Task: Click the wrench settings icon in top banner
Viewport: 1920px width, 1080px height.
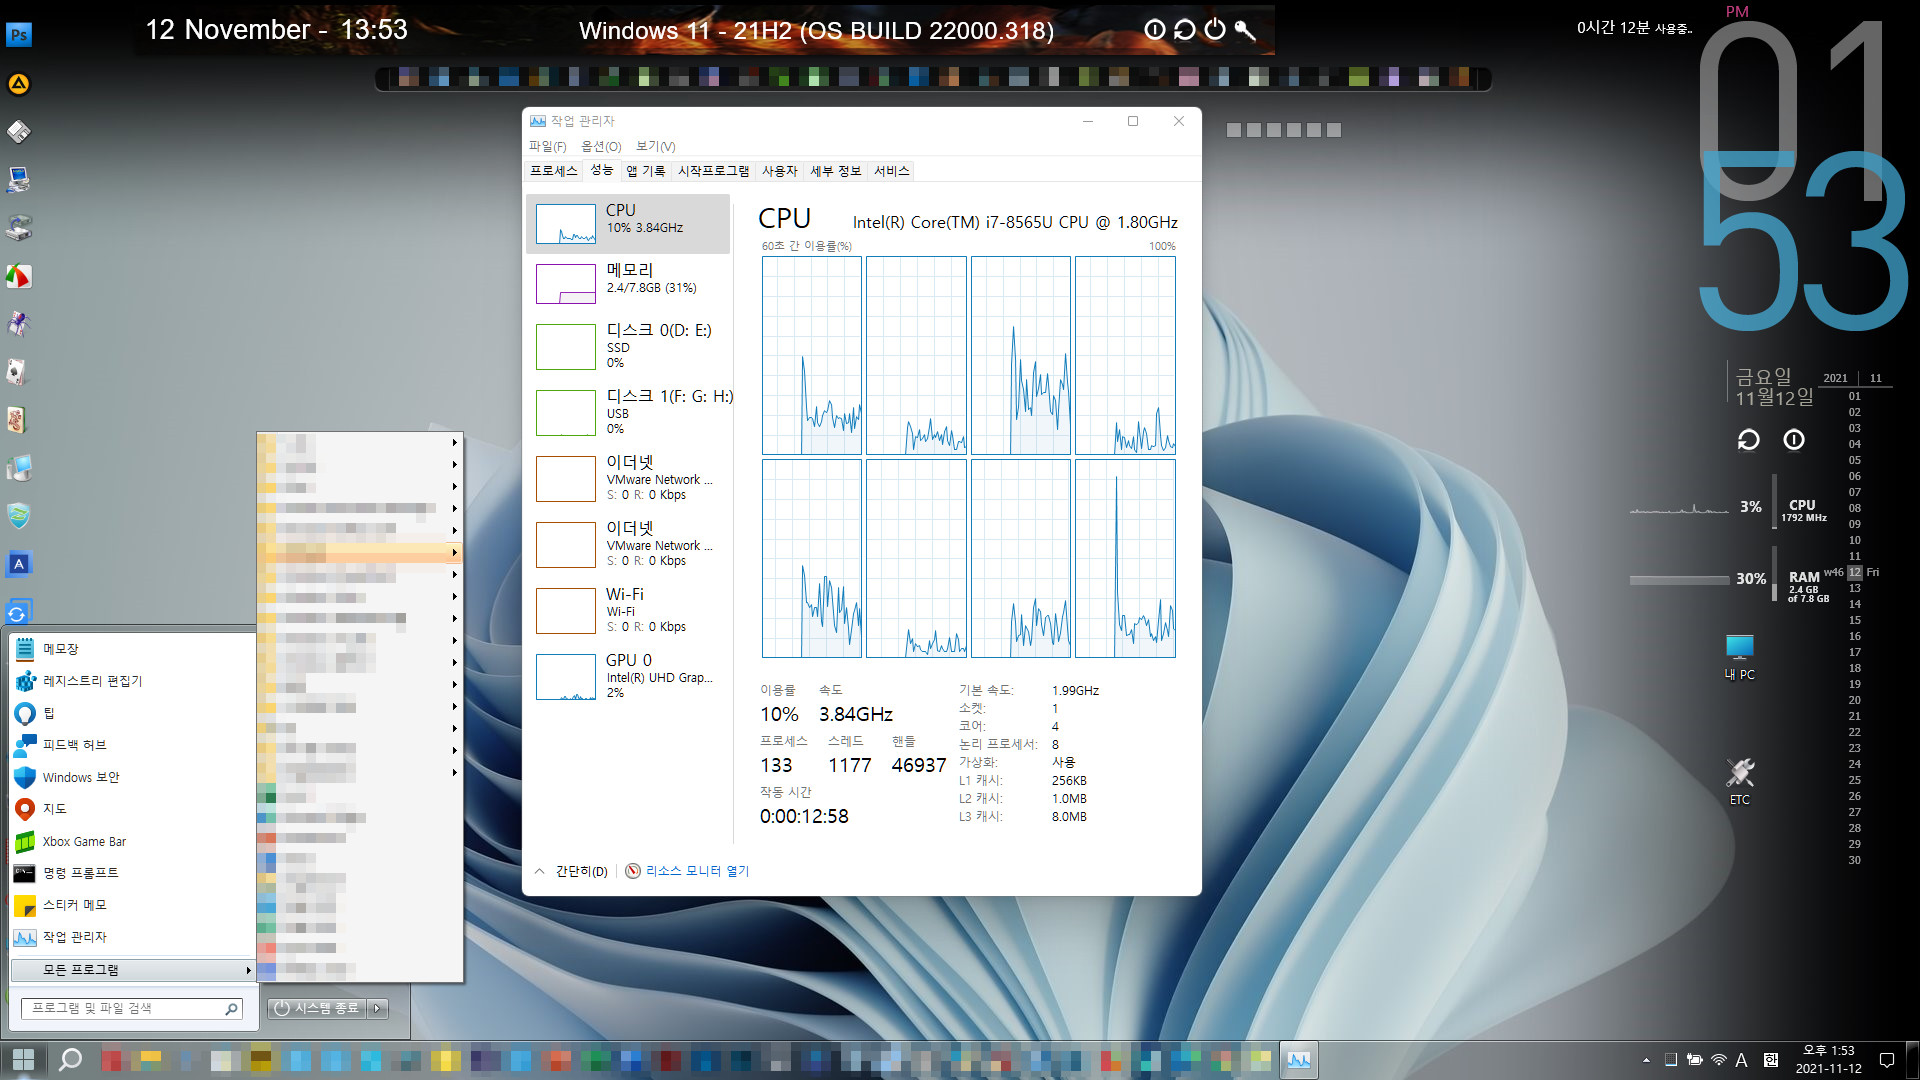Action: coord(1245,30)
